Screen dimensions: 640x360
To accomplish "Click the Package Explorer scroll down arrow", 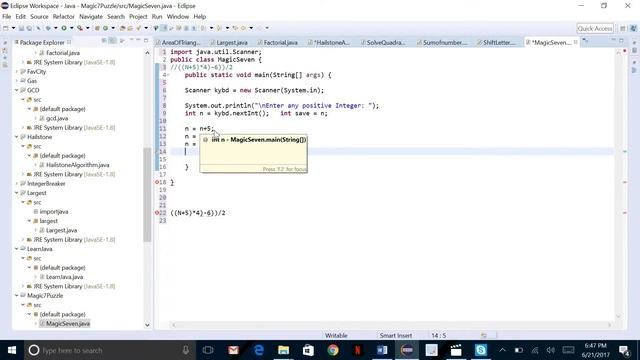I will [x=147, y=325].
